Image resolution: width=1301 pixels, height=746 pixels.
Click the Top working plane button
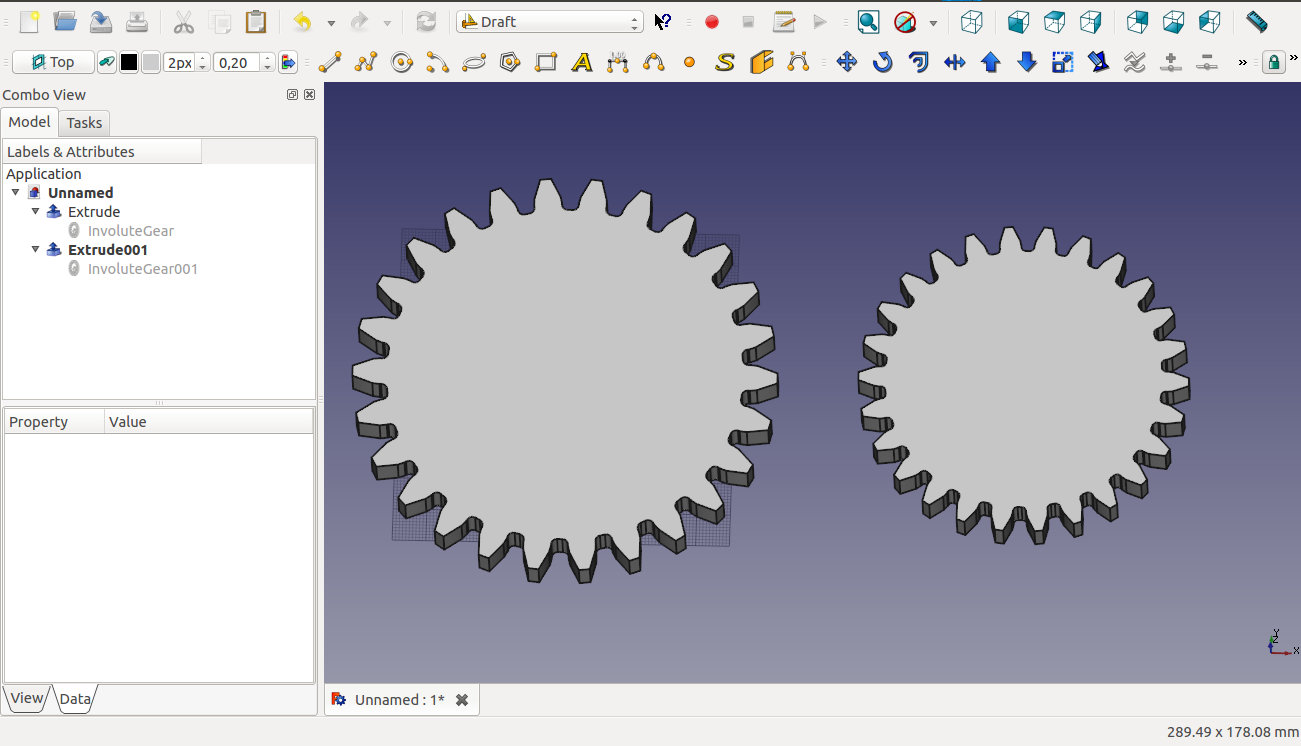53,63
